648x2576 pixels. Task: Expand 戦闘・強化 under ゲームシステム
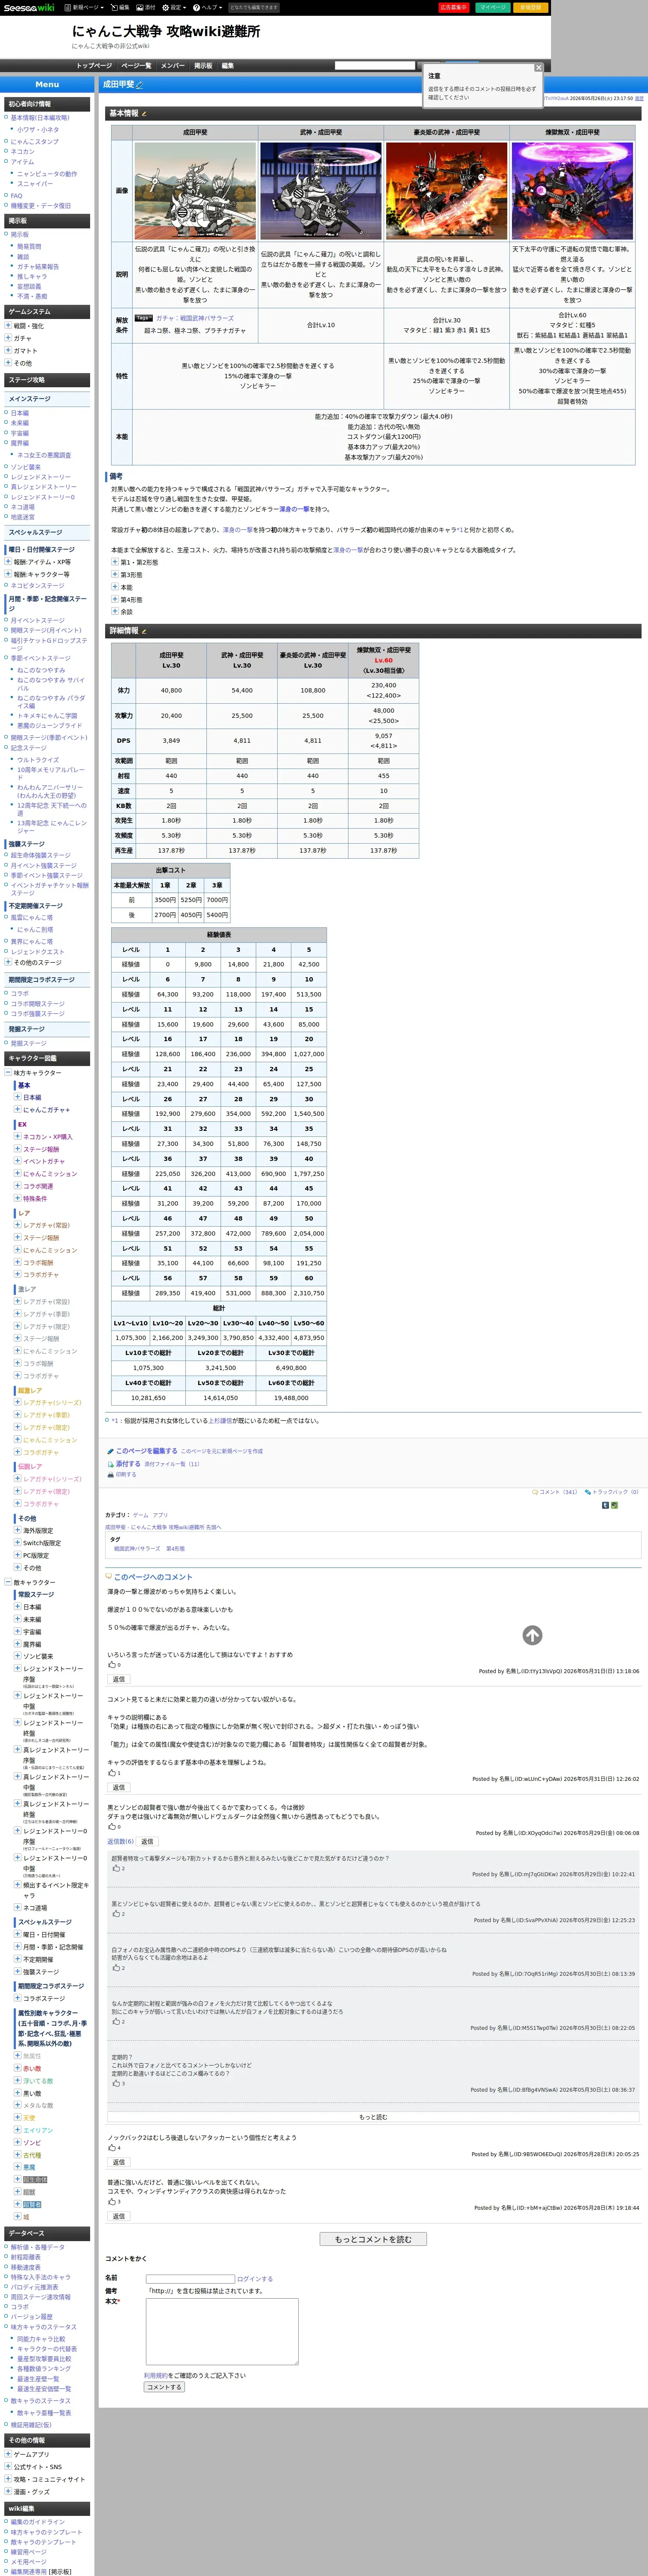point(8,325)
